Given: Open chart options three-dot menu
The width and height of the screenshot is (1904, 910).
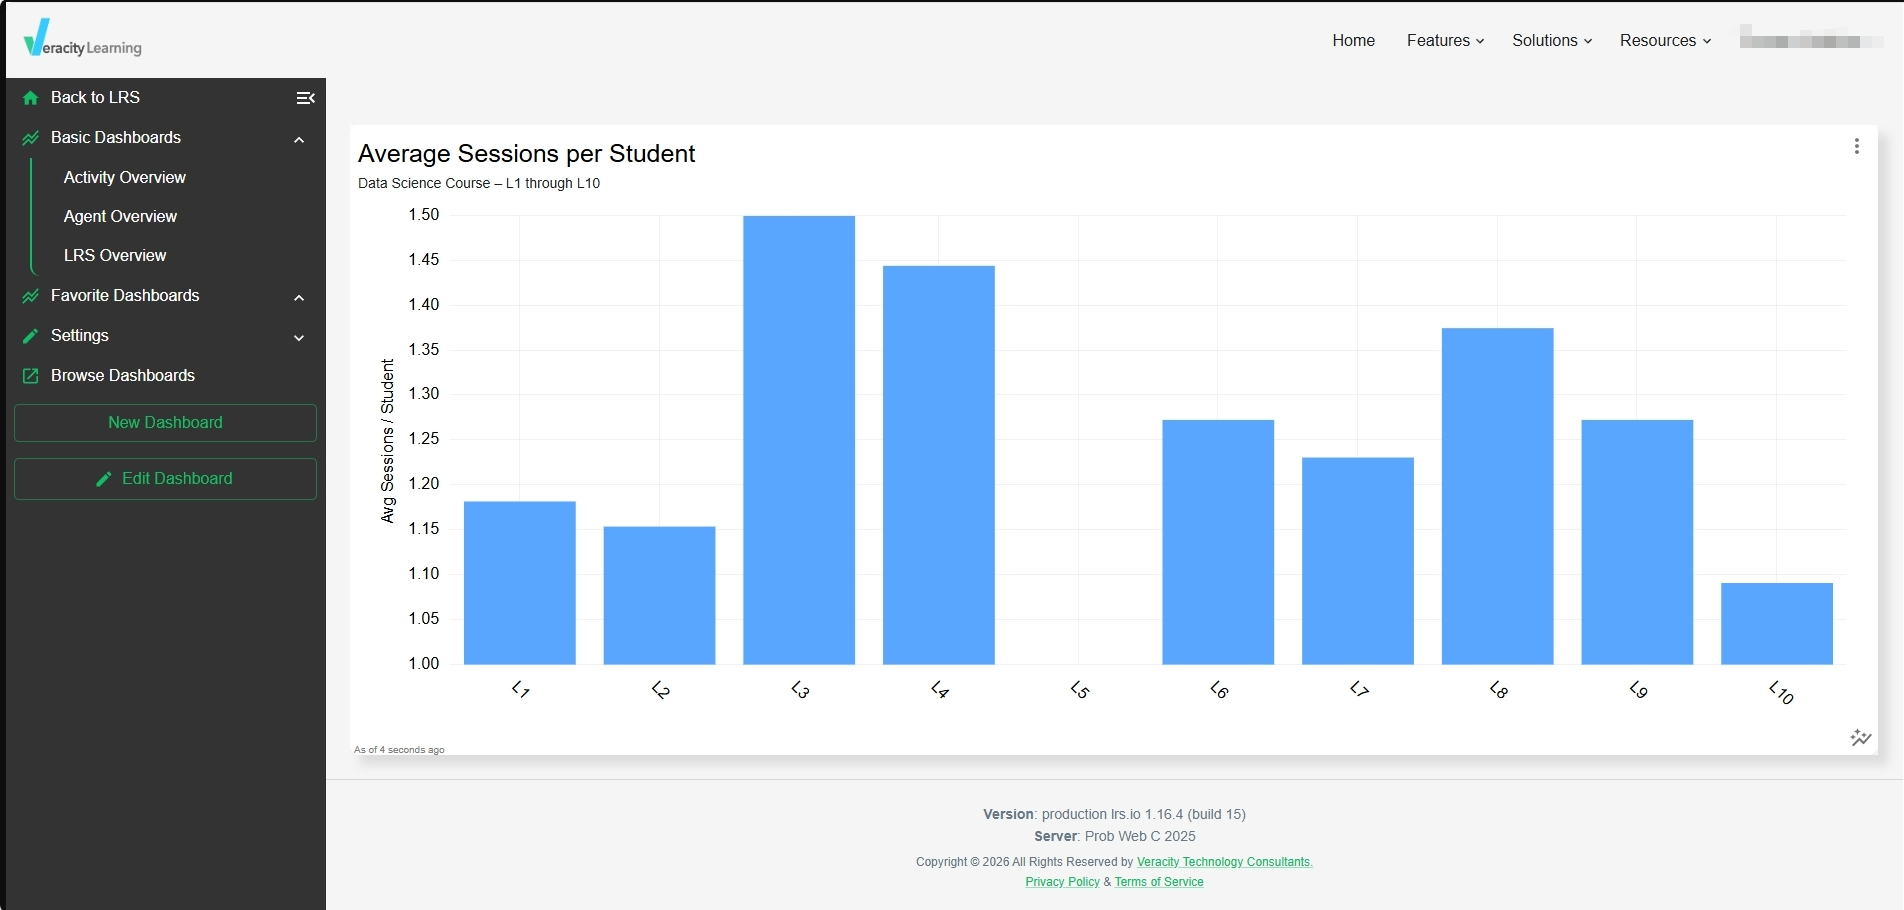Looking at the screenshot, I should click(x=1856, y=146).
